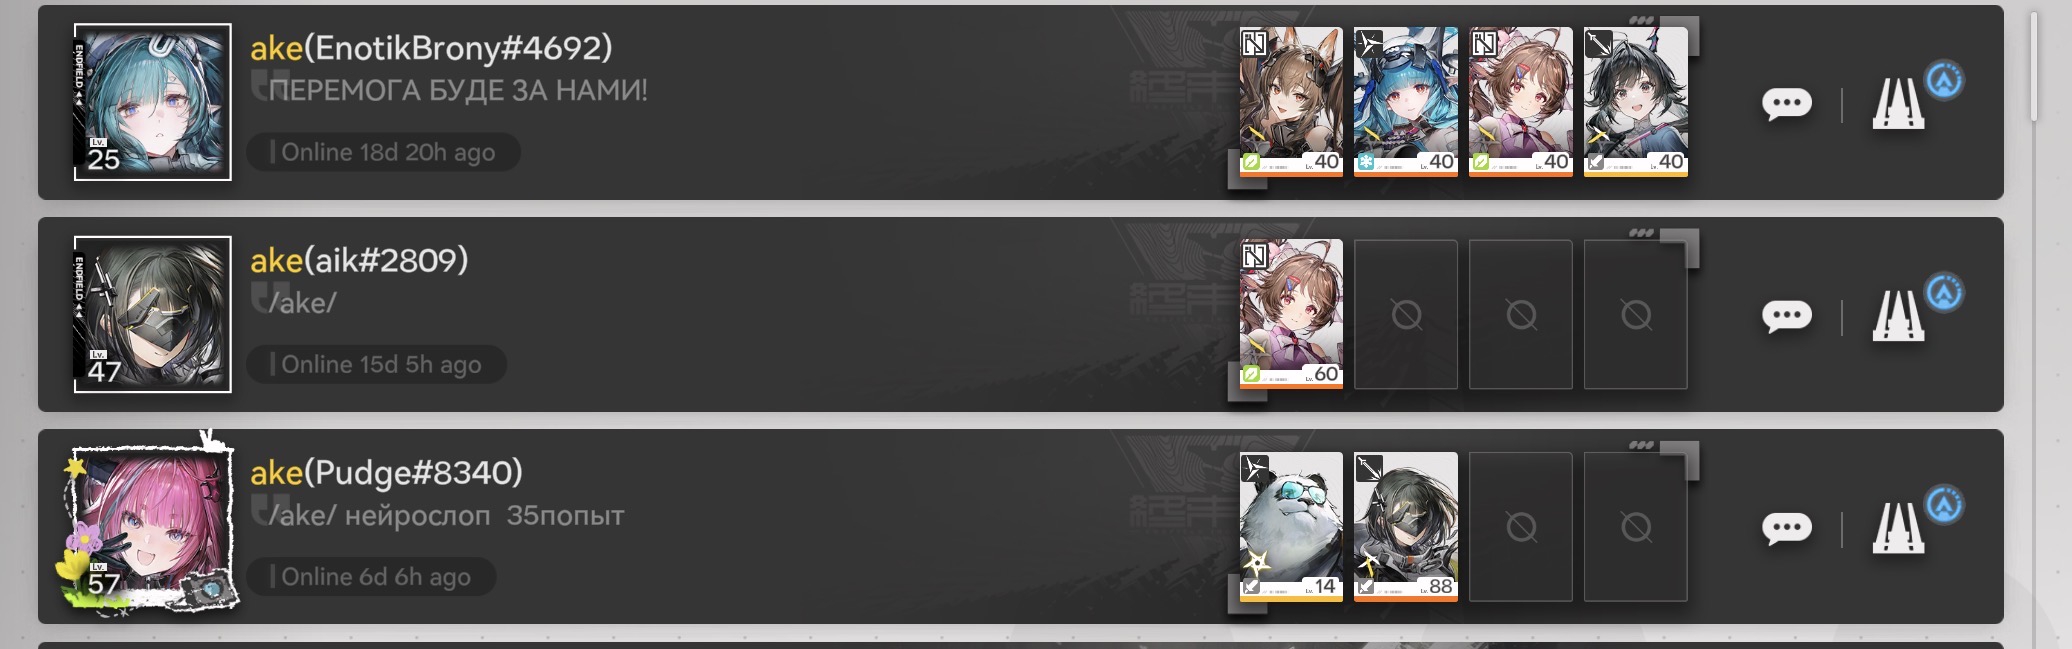Open profile name ake(Pudge#8340)
Image resolution: width=2072 pixels, height=649 pixels.
pos(386,472)
